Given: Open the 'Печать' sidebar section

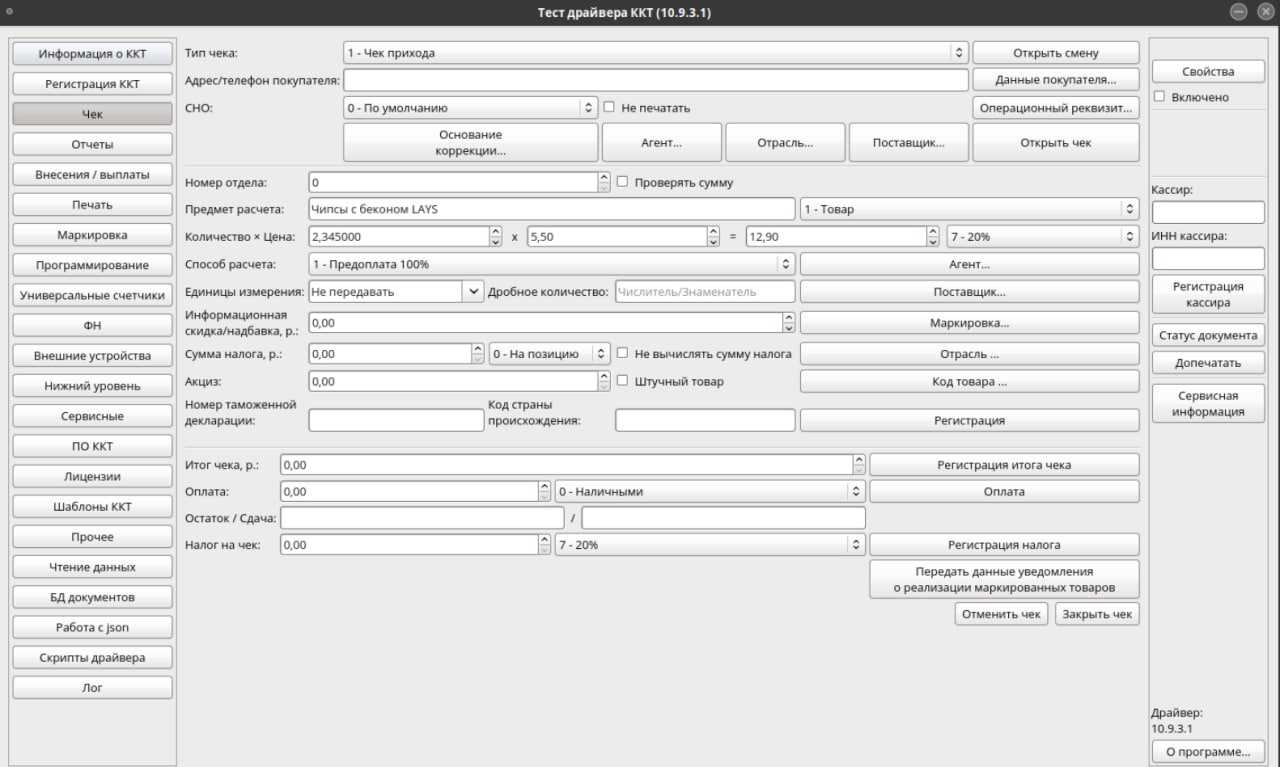Looking at the screenshot, I should (92, 205).
